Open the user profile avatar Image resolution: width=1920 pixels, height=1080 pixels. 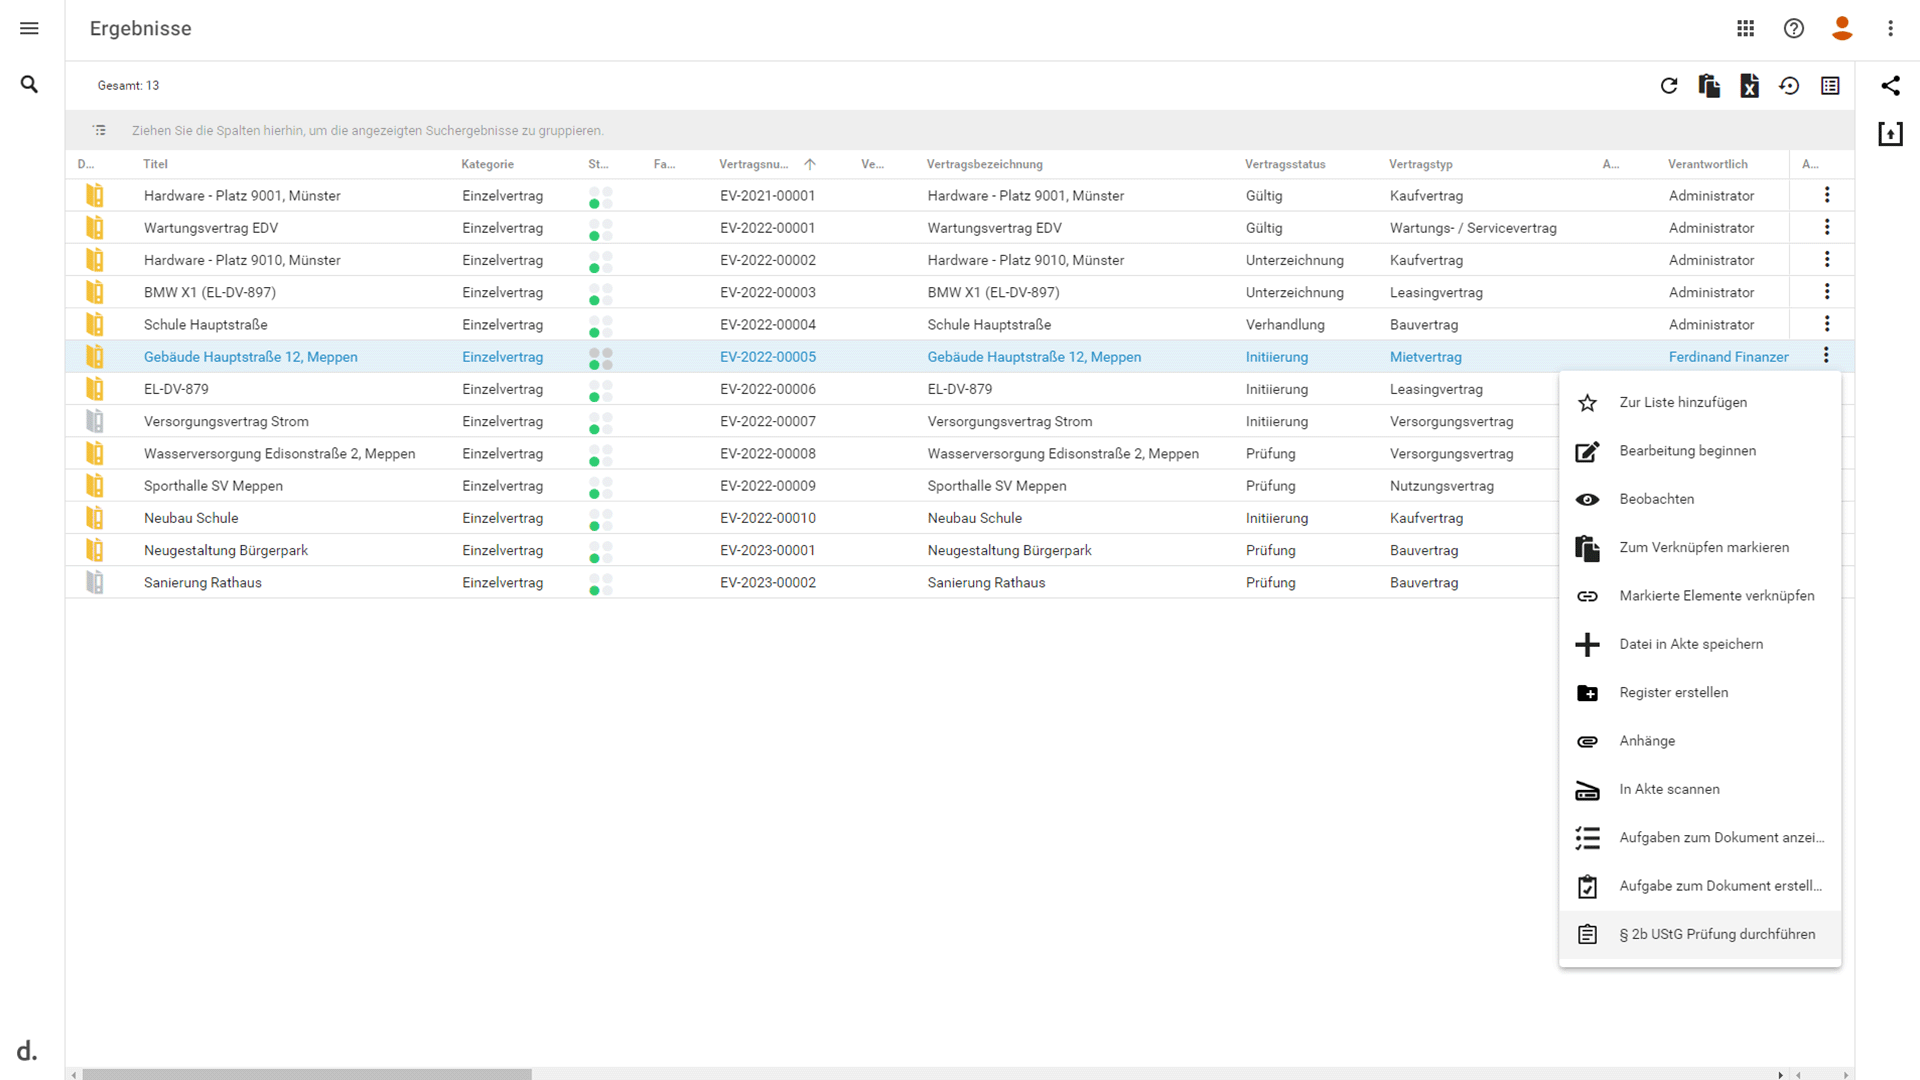click(x=1842, y=29)
